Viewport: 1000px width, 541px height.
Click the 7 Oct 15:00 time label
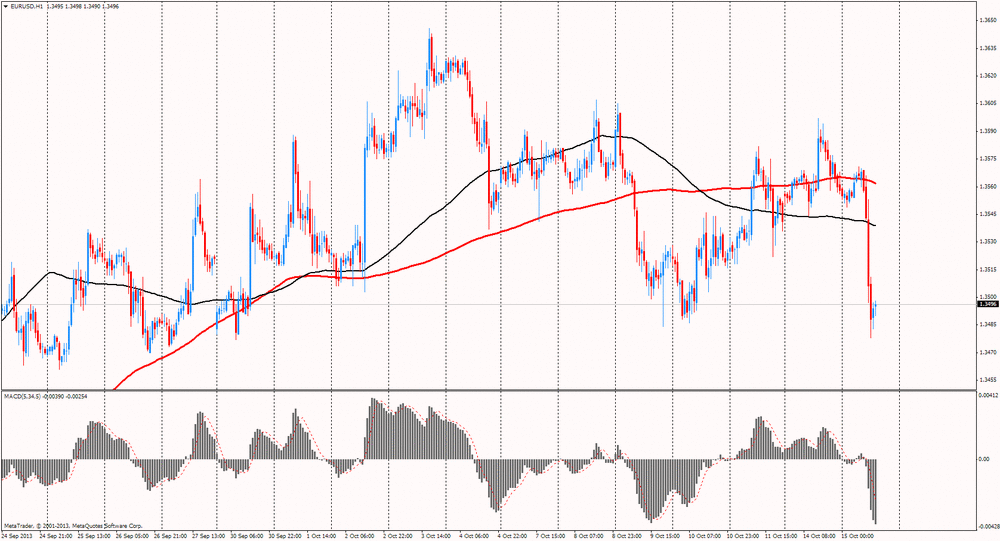pyautogui.click(x=551, y=536)
